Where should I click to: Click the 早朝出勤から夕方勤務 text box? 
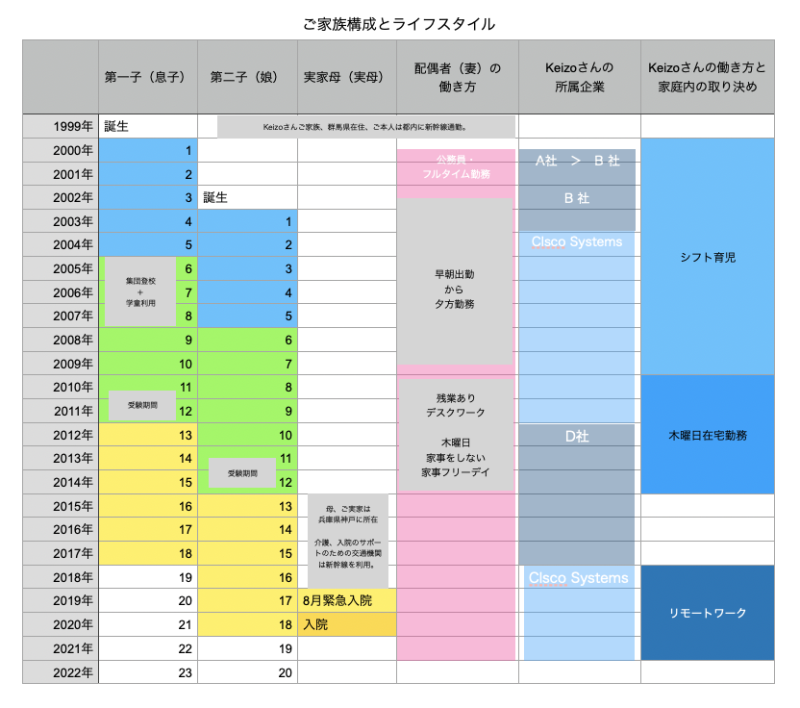tap(456, 280)
